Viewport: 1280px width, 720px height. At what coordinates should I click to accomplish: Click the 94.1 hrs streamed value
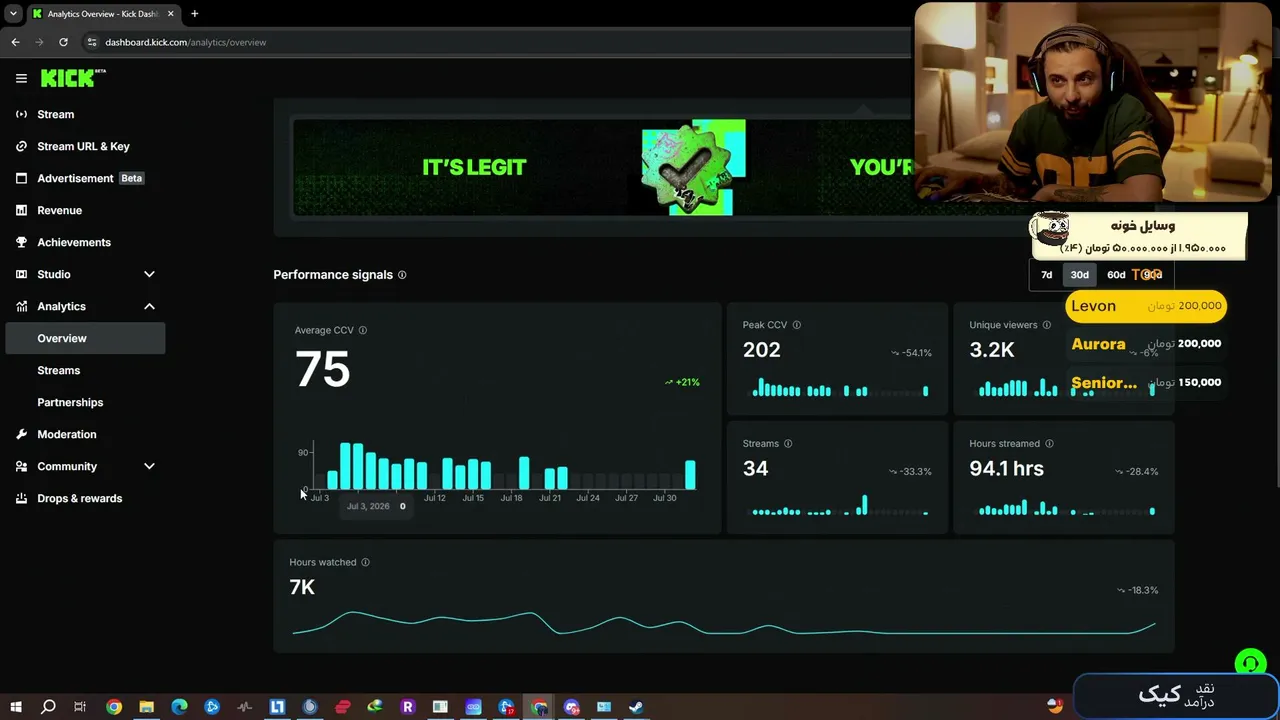click(x=1006, y=468)
